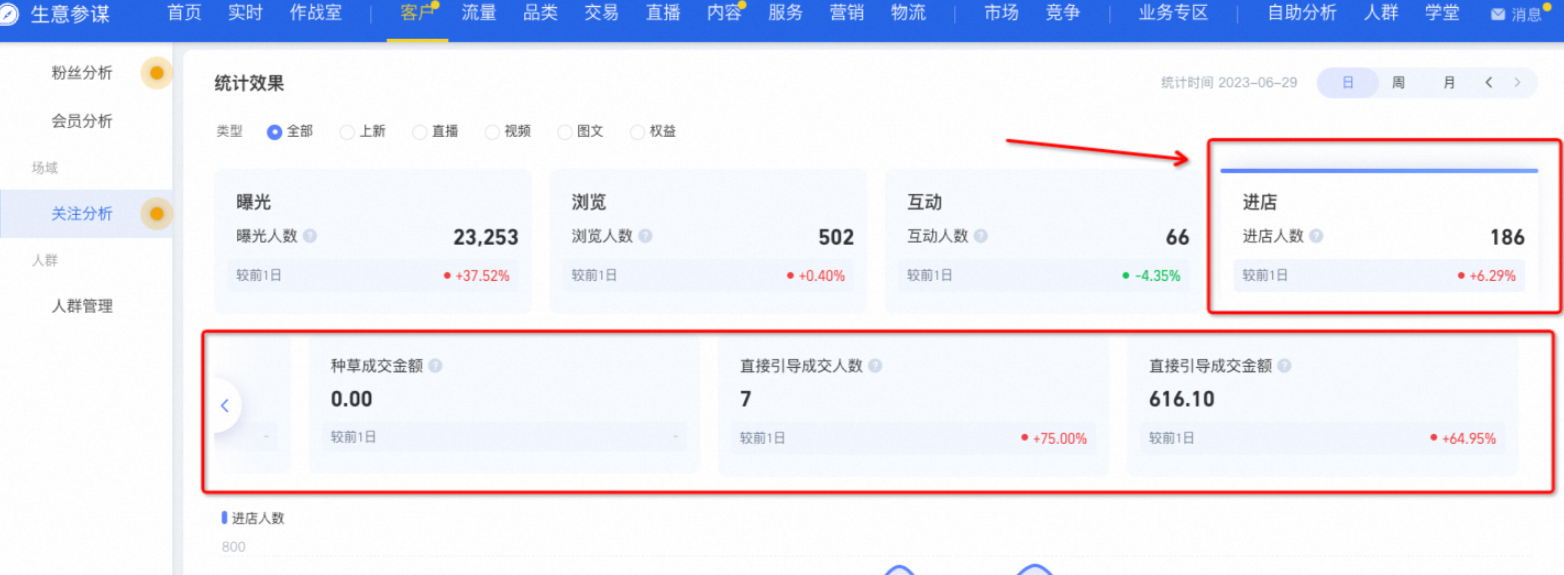Click the help icon beside 种草成交金额

pos(435,366)
